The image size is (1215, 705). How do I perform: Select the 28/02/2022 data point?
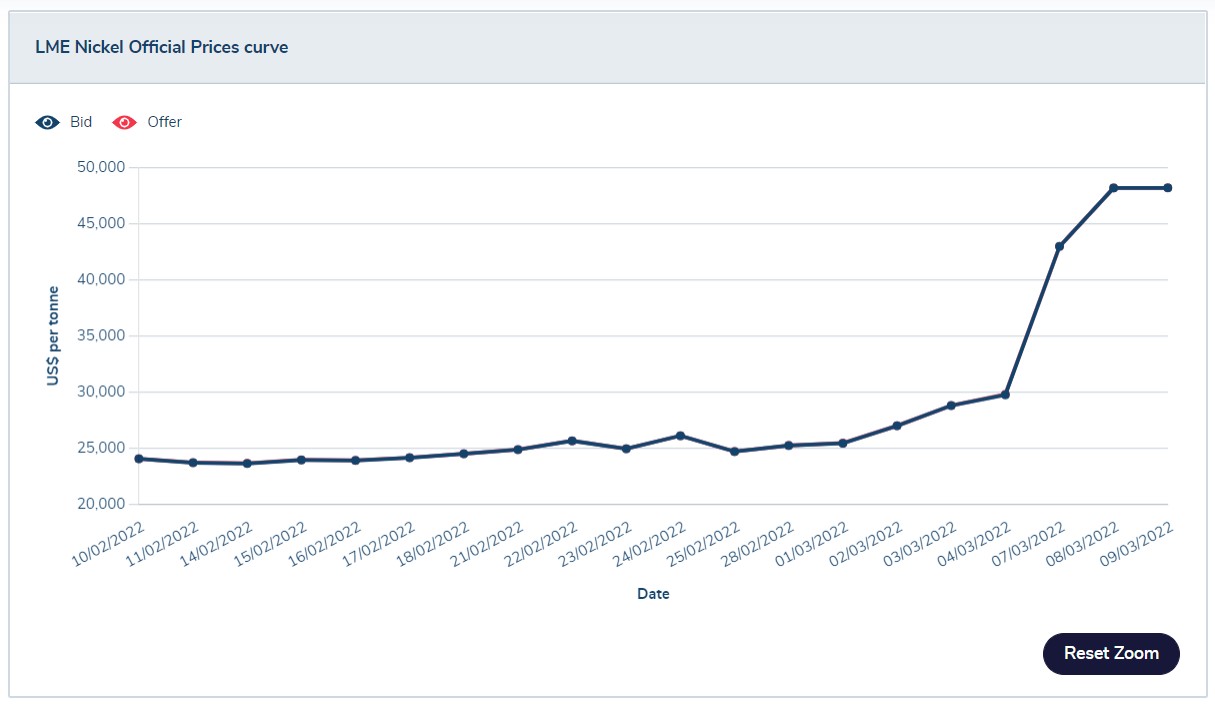788,445
